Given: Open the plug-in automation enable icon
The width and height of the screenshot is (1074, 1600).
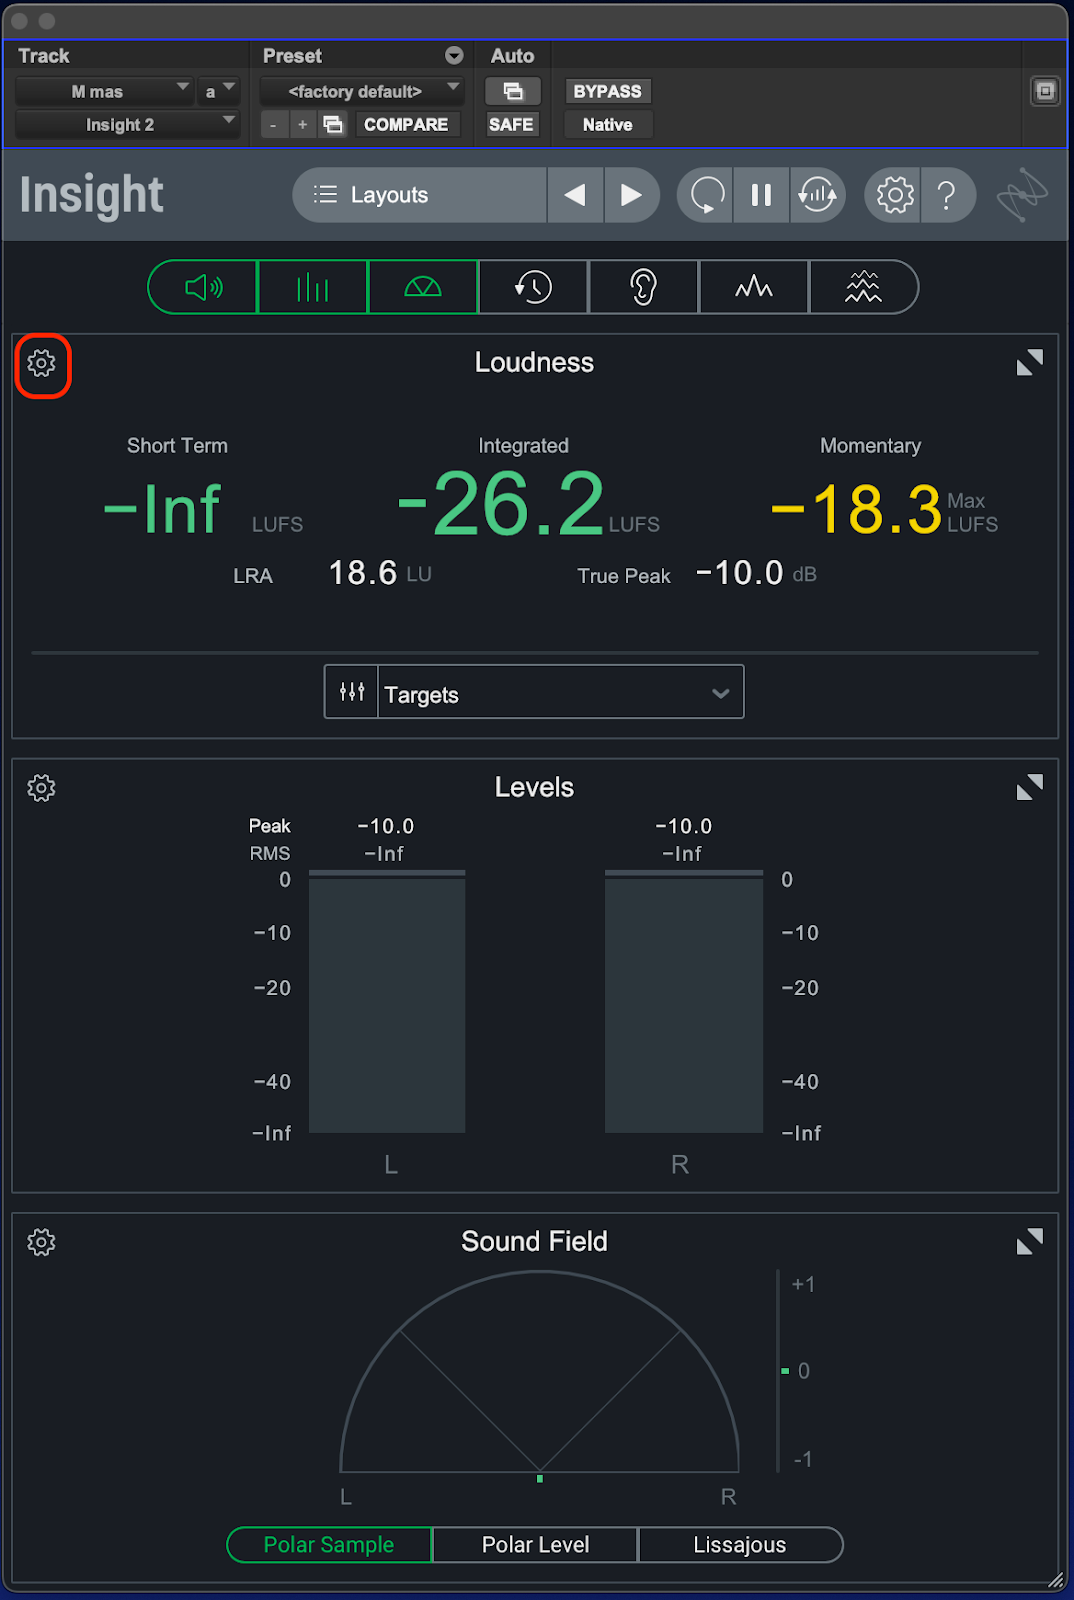Looking at the screenshot, I should 513,91.
